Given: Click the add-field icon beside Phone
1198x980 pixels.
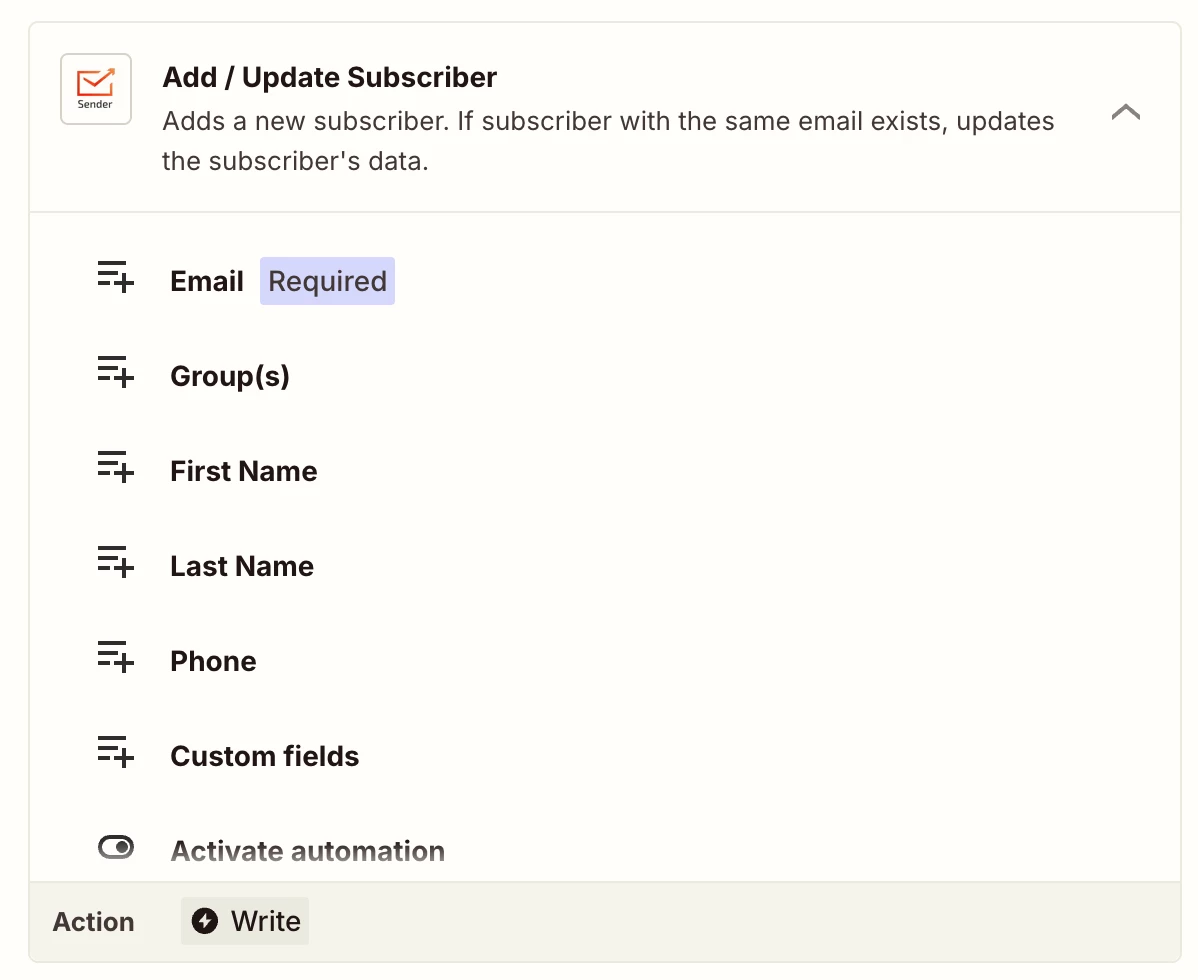Looking at the screenshot, I should [x=115, y=656].
